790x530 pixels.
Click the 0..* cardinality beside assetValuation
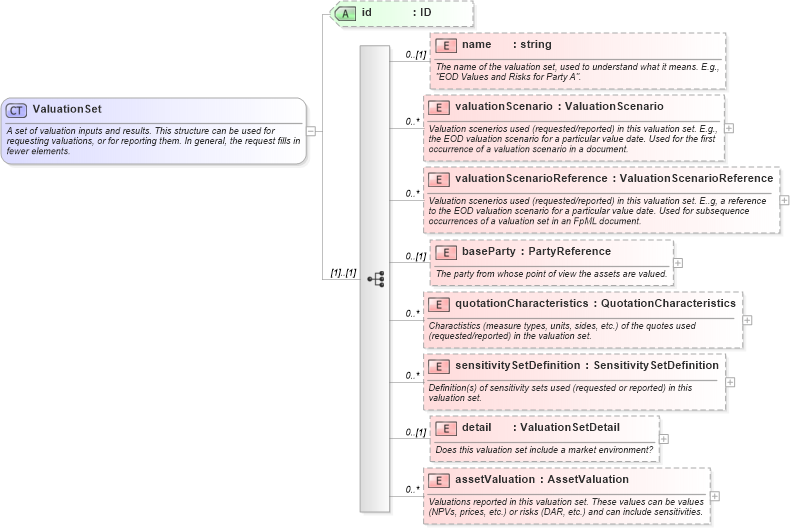coord(413,490)
